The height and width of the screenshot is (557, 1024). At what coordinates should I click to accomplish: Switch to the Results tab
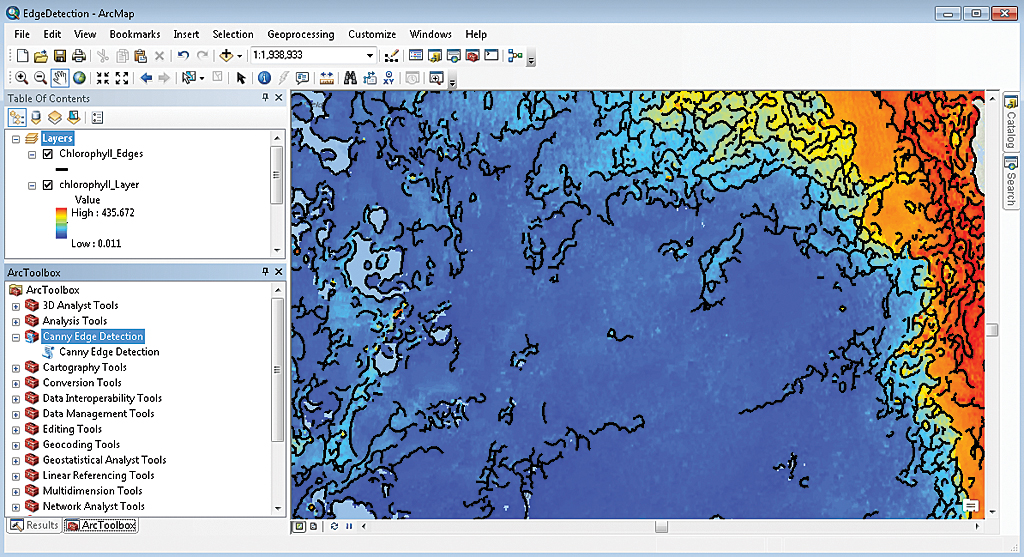point(34,525)
